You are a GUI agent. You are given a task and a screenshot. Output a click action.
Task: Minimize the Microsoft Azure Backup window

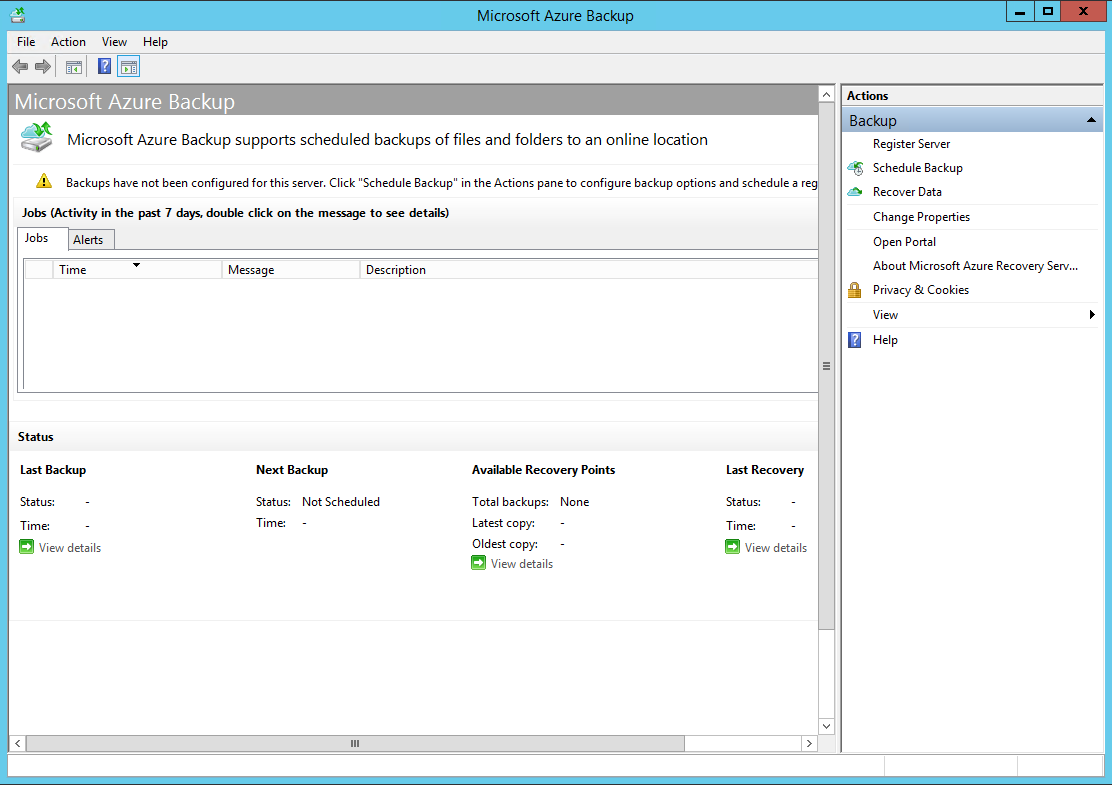pos(1020,11)
